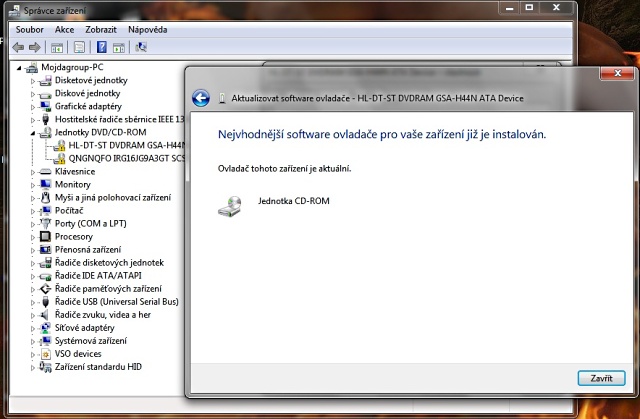Click the Properties toolbar icon
Image resolution: width=640 pixels, height=419 pixels.
click(x=79, y=47)
